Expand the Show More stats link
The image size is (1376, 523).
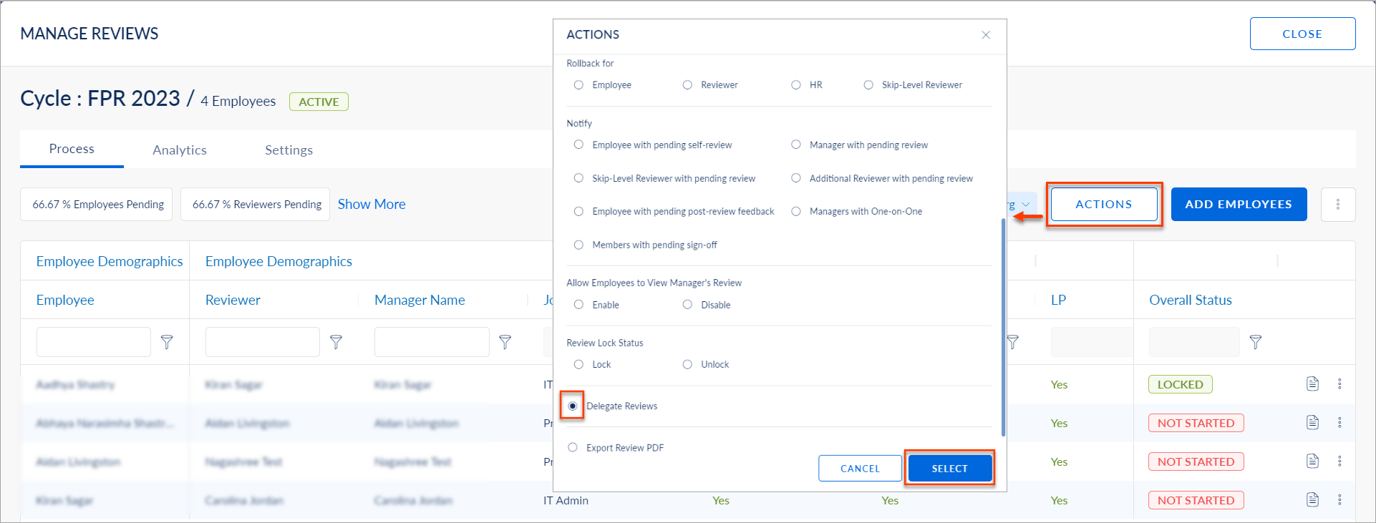(371, 204)
